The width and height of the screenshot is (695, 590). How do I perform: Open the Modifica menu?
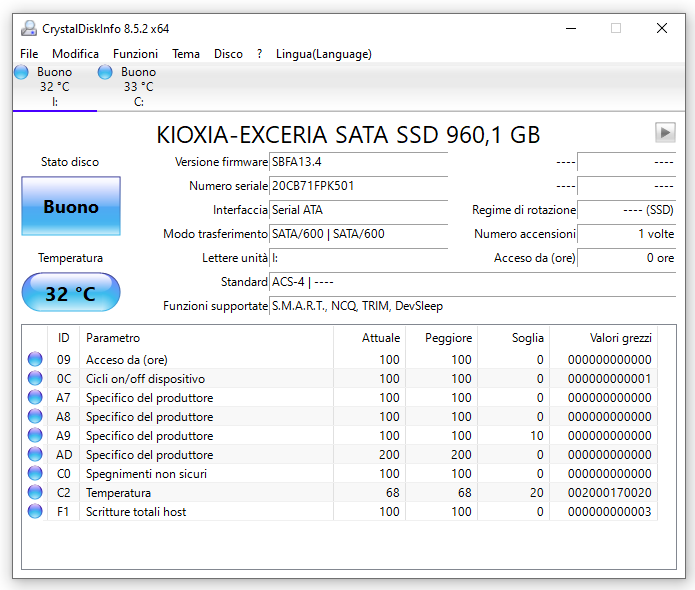(x=75, y=54)
